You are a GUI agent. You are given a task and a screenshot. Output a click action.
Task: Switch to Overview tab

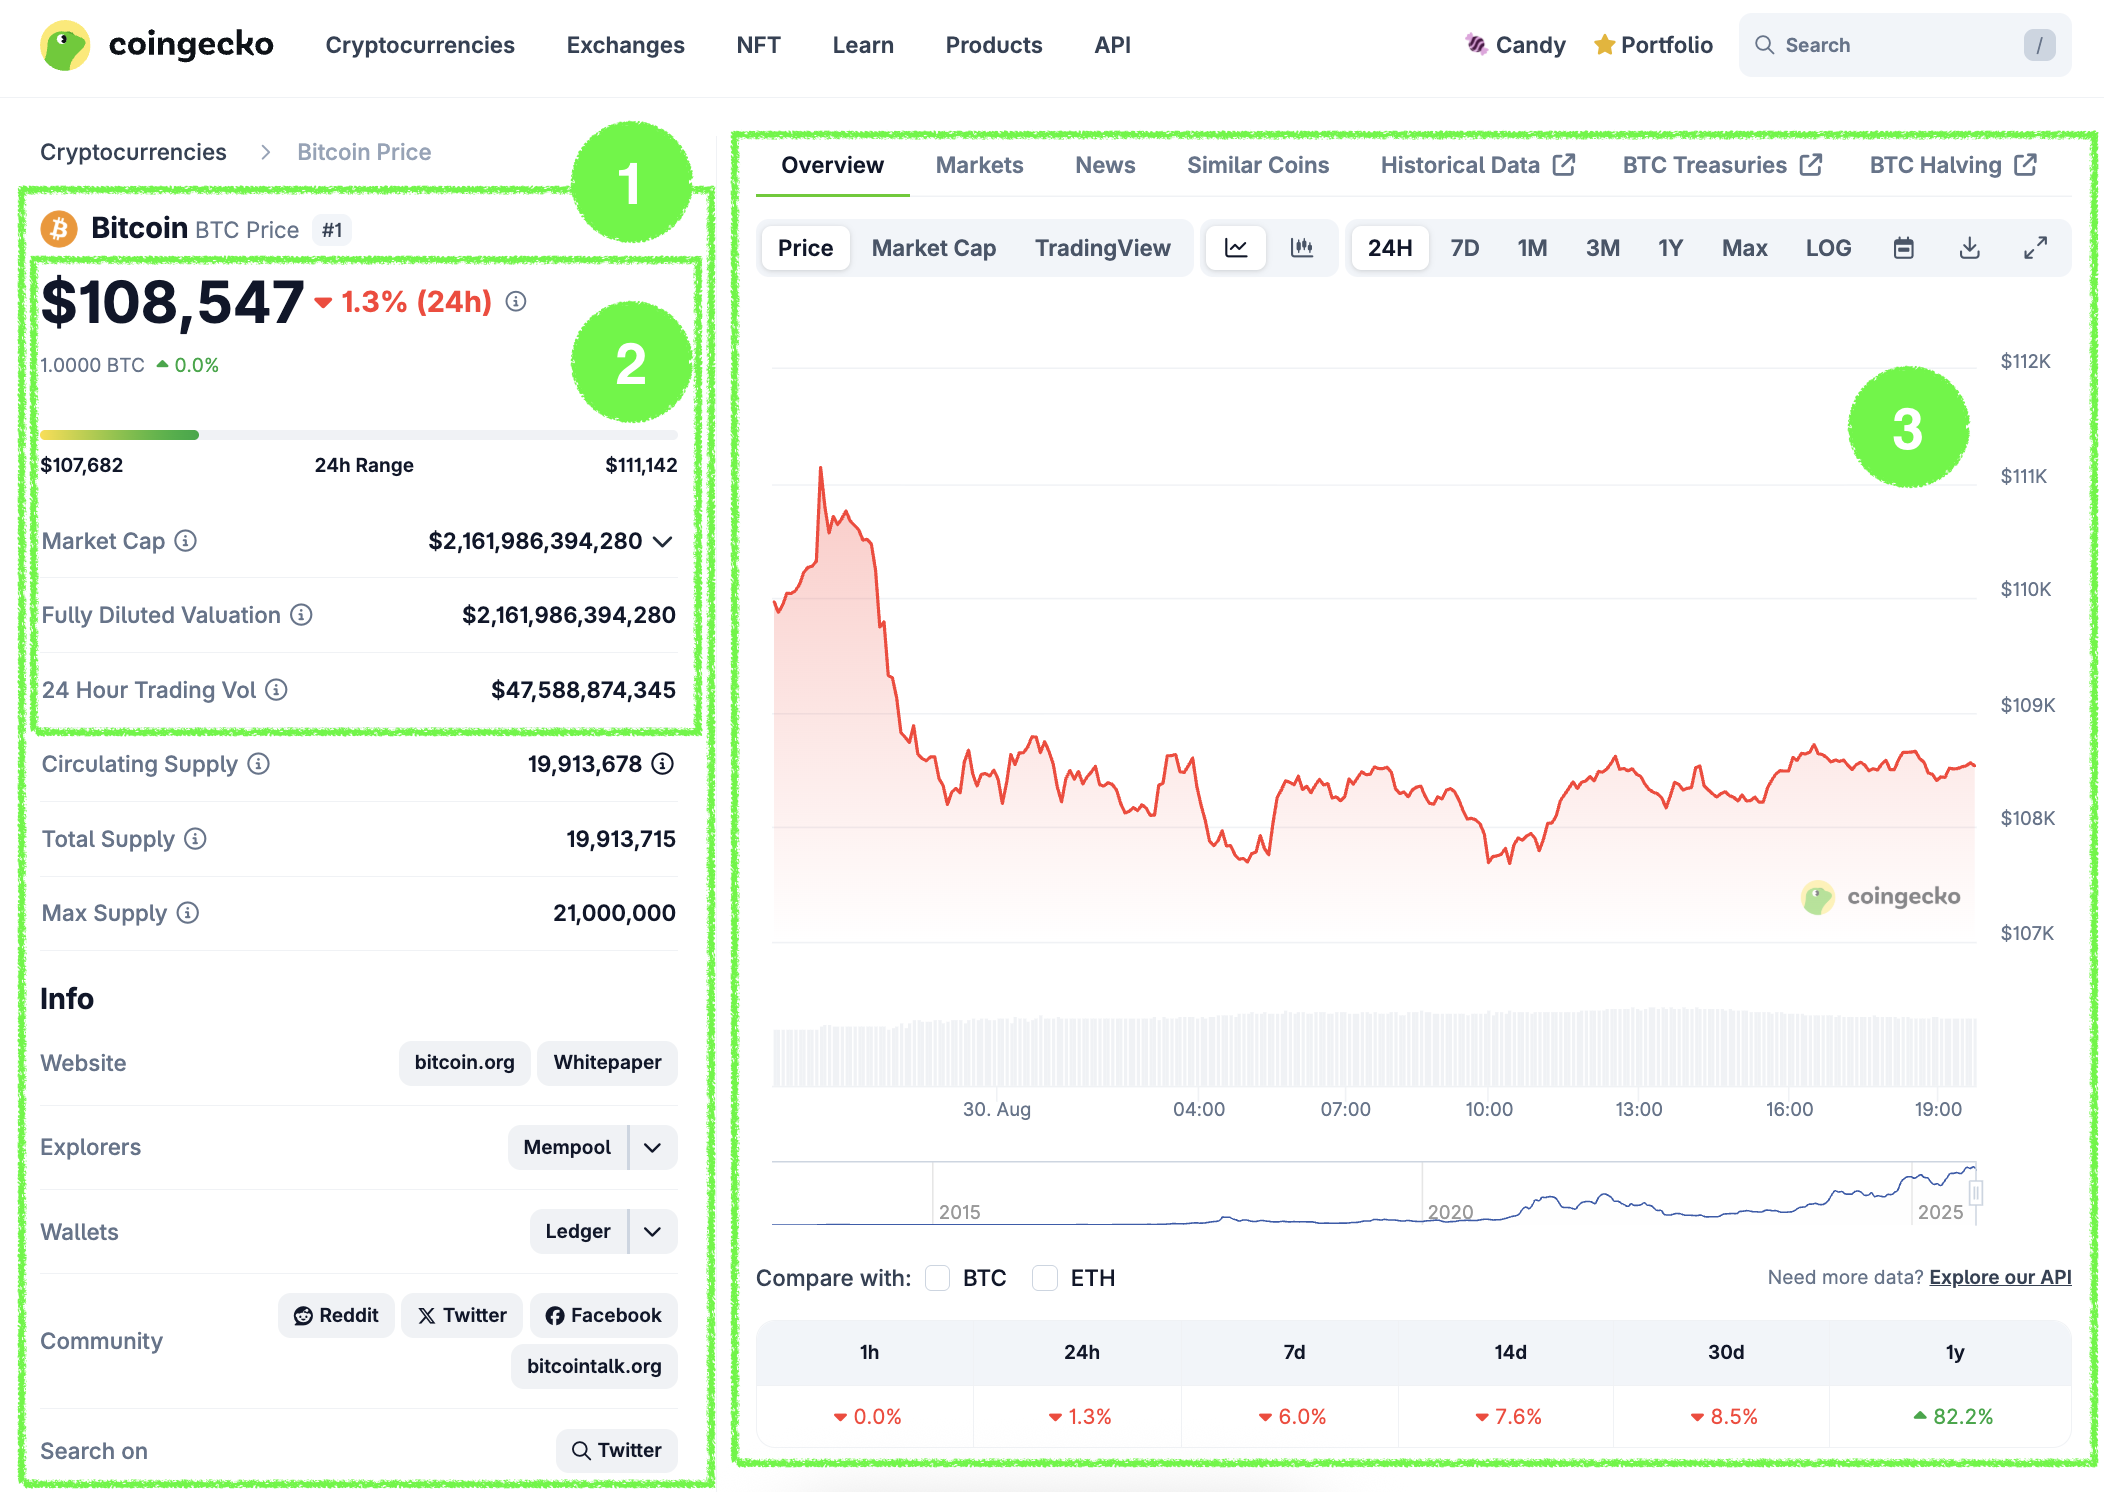(832, 165)
